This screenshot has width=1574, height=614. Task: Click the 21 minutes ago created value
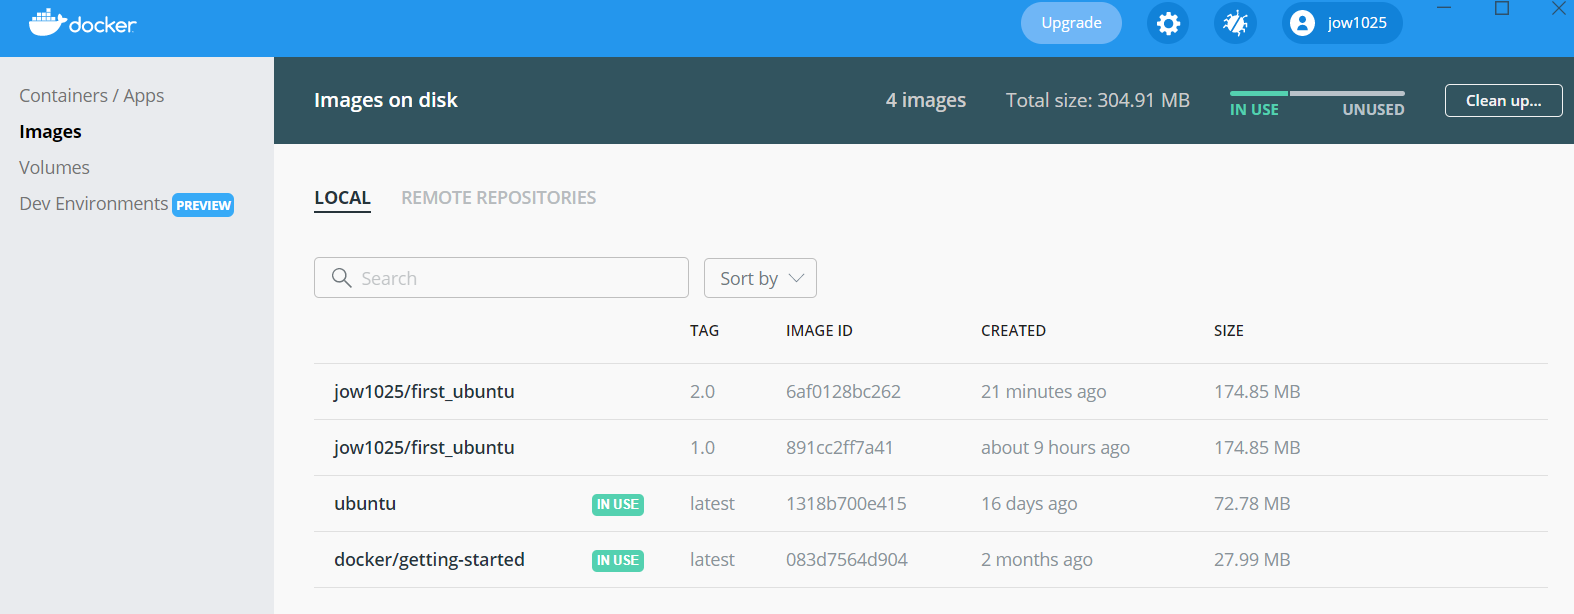(1043, 392)
